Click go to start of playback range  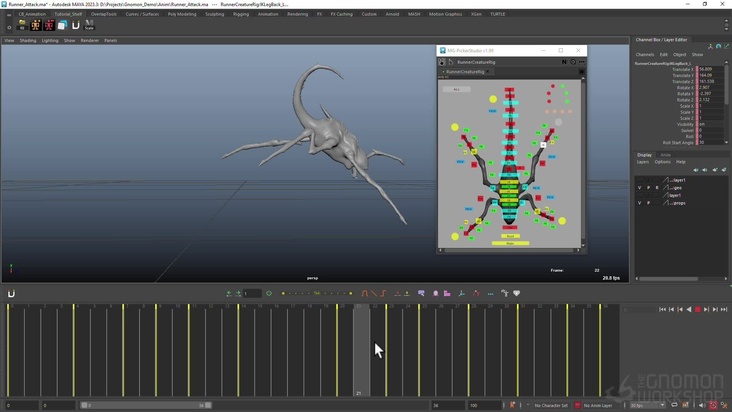[662, 310]
